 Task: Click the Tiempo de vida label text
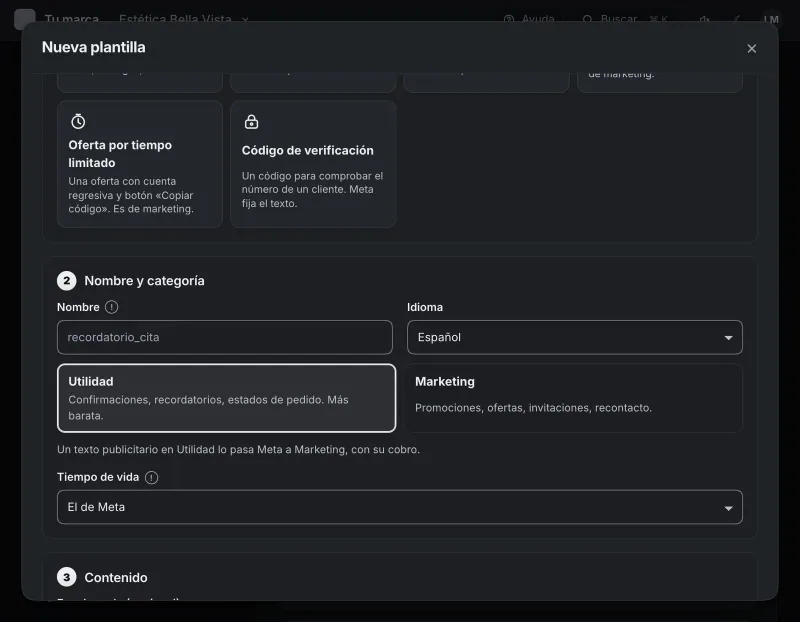[98, 477]
